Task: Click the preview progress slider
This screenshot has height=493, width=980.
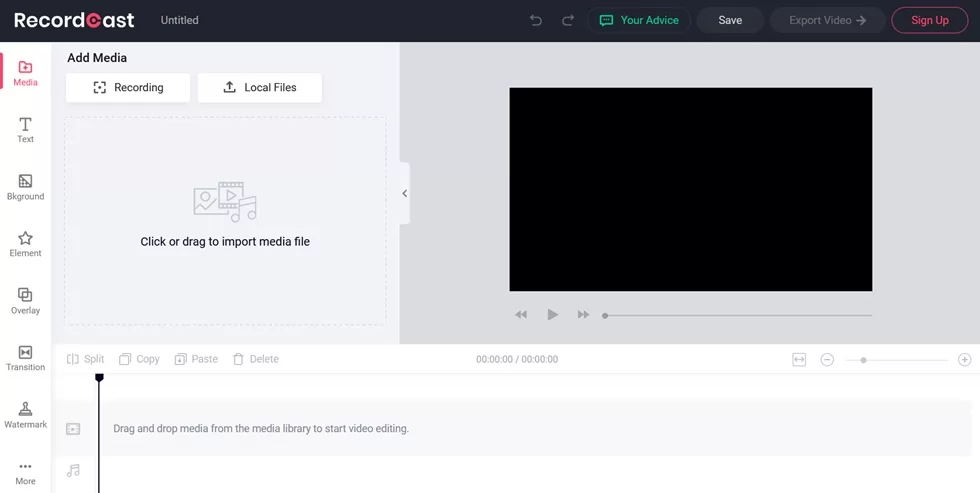Action: [x=738, y=316]
